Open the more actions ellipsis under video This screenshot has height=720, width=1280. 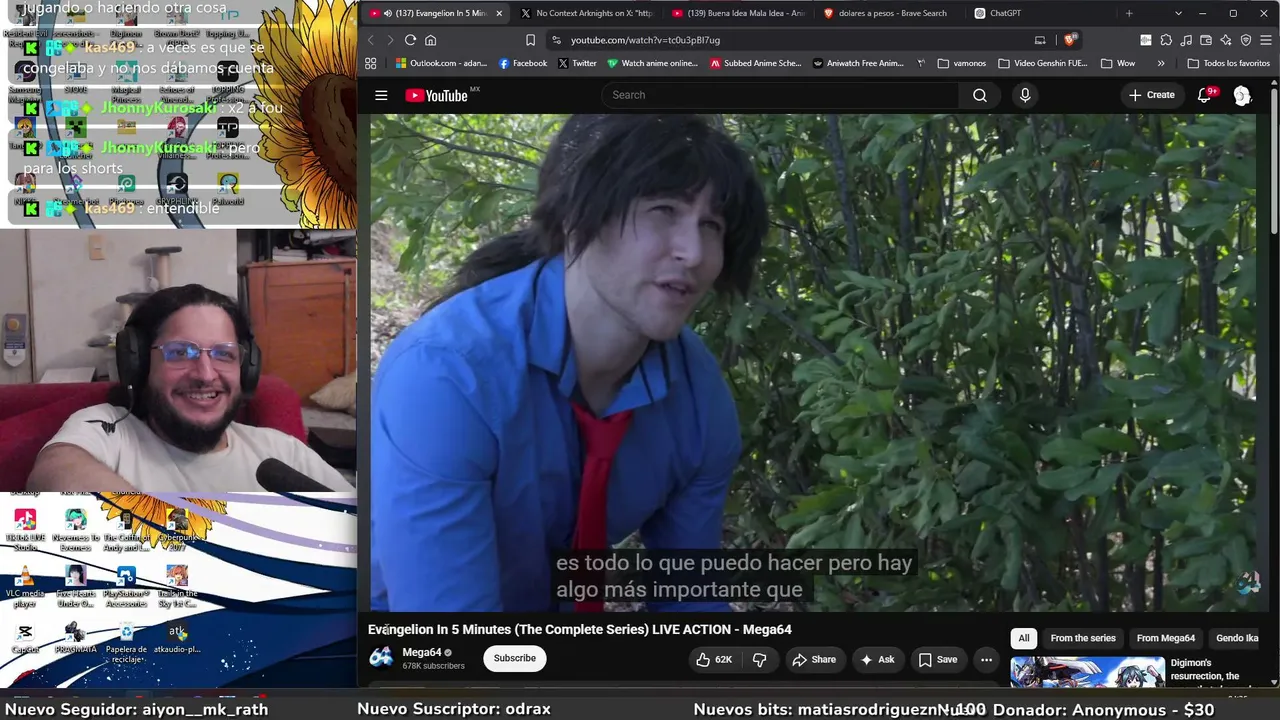coord(986,659)
